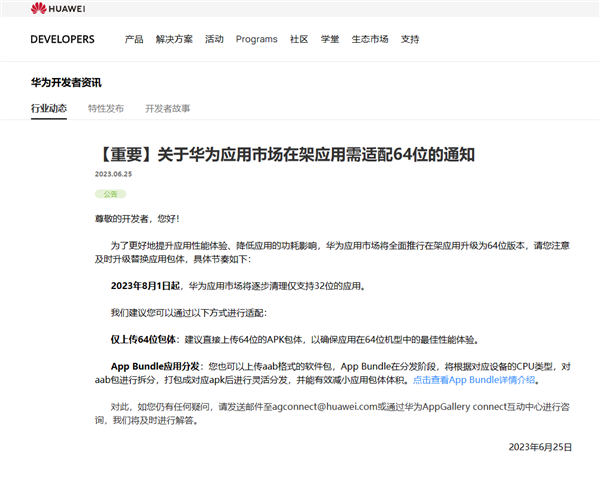Open the Programs menu
This screenshot has height=488, width=600.
(x=256, y=39)
